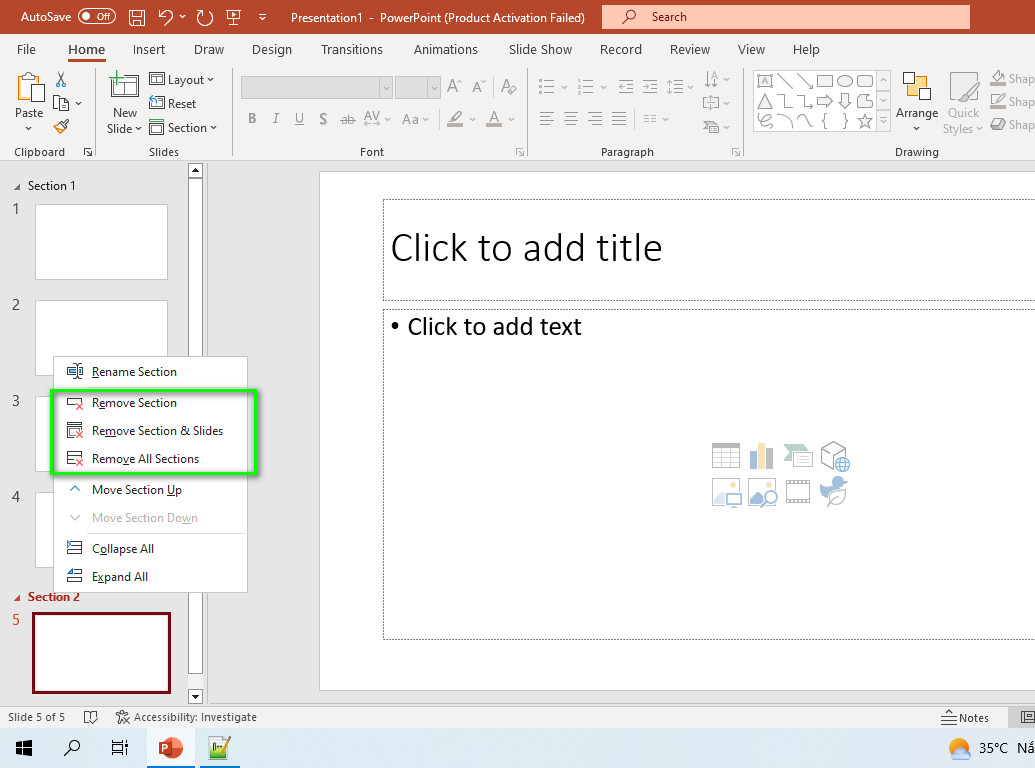
Task: Select slide 1 thumbnail
Action: click(101, 241)
